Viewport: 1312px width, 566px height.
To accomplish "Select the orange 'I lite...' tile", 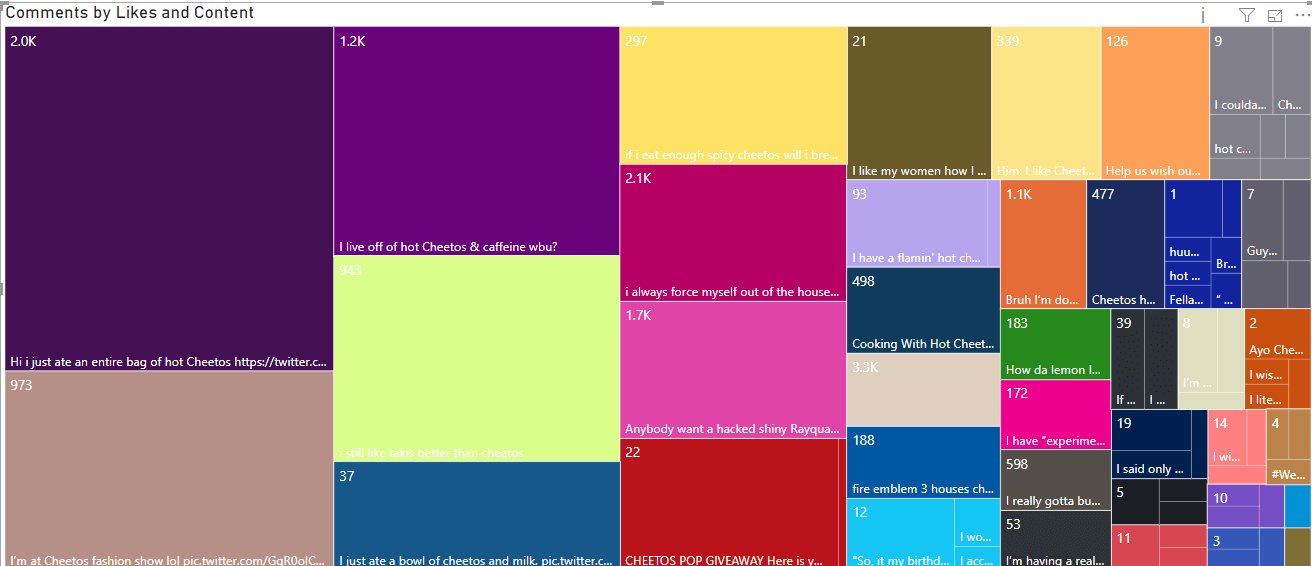I will point(1265,398).
